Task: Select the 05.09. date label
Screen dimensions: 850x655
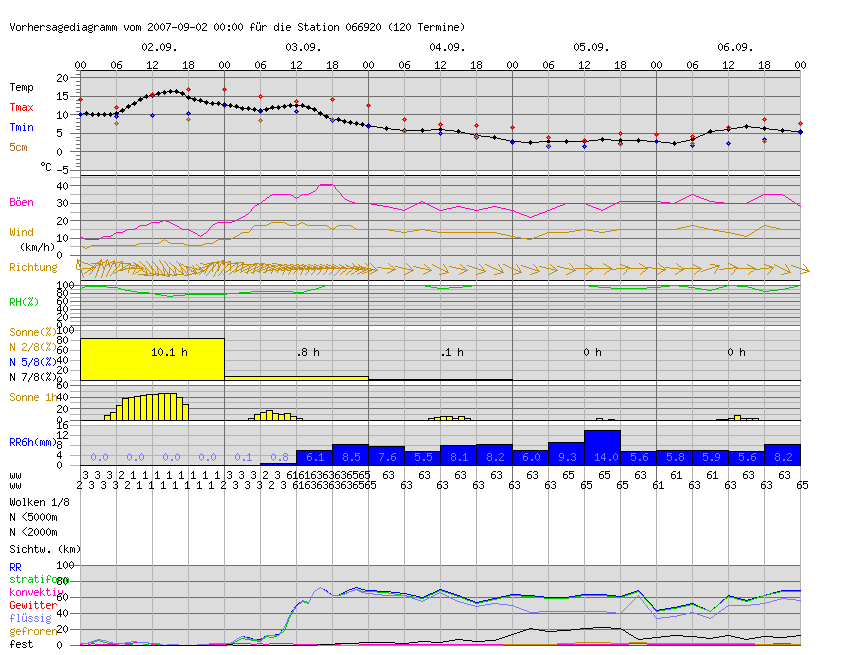Action: [x=591, y=47]
